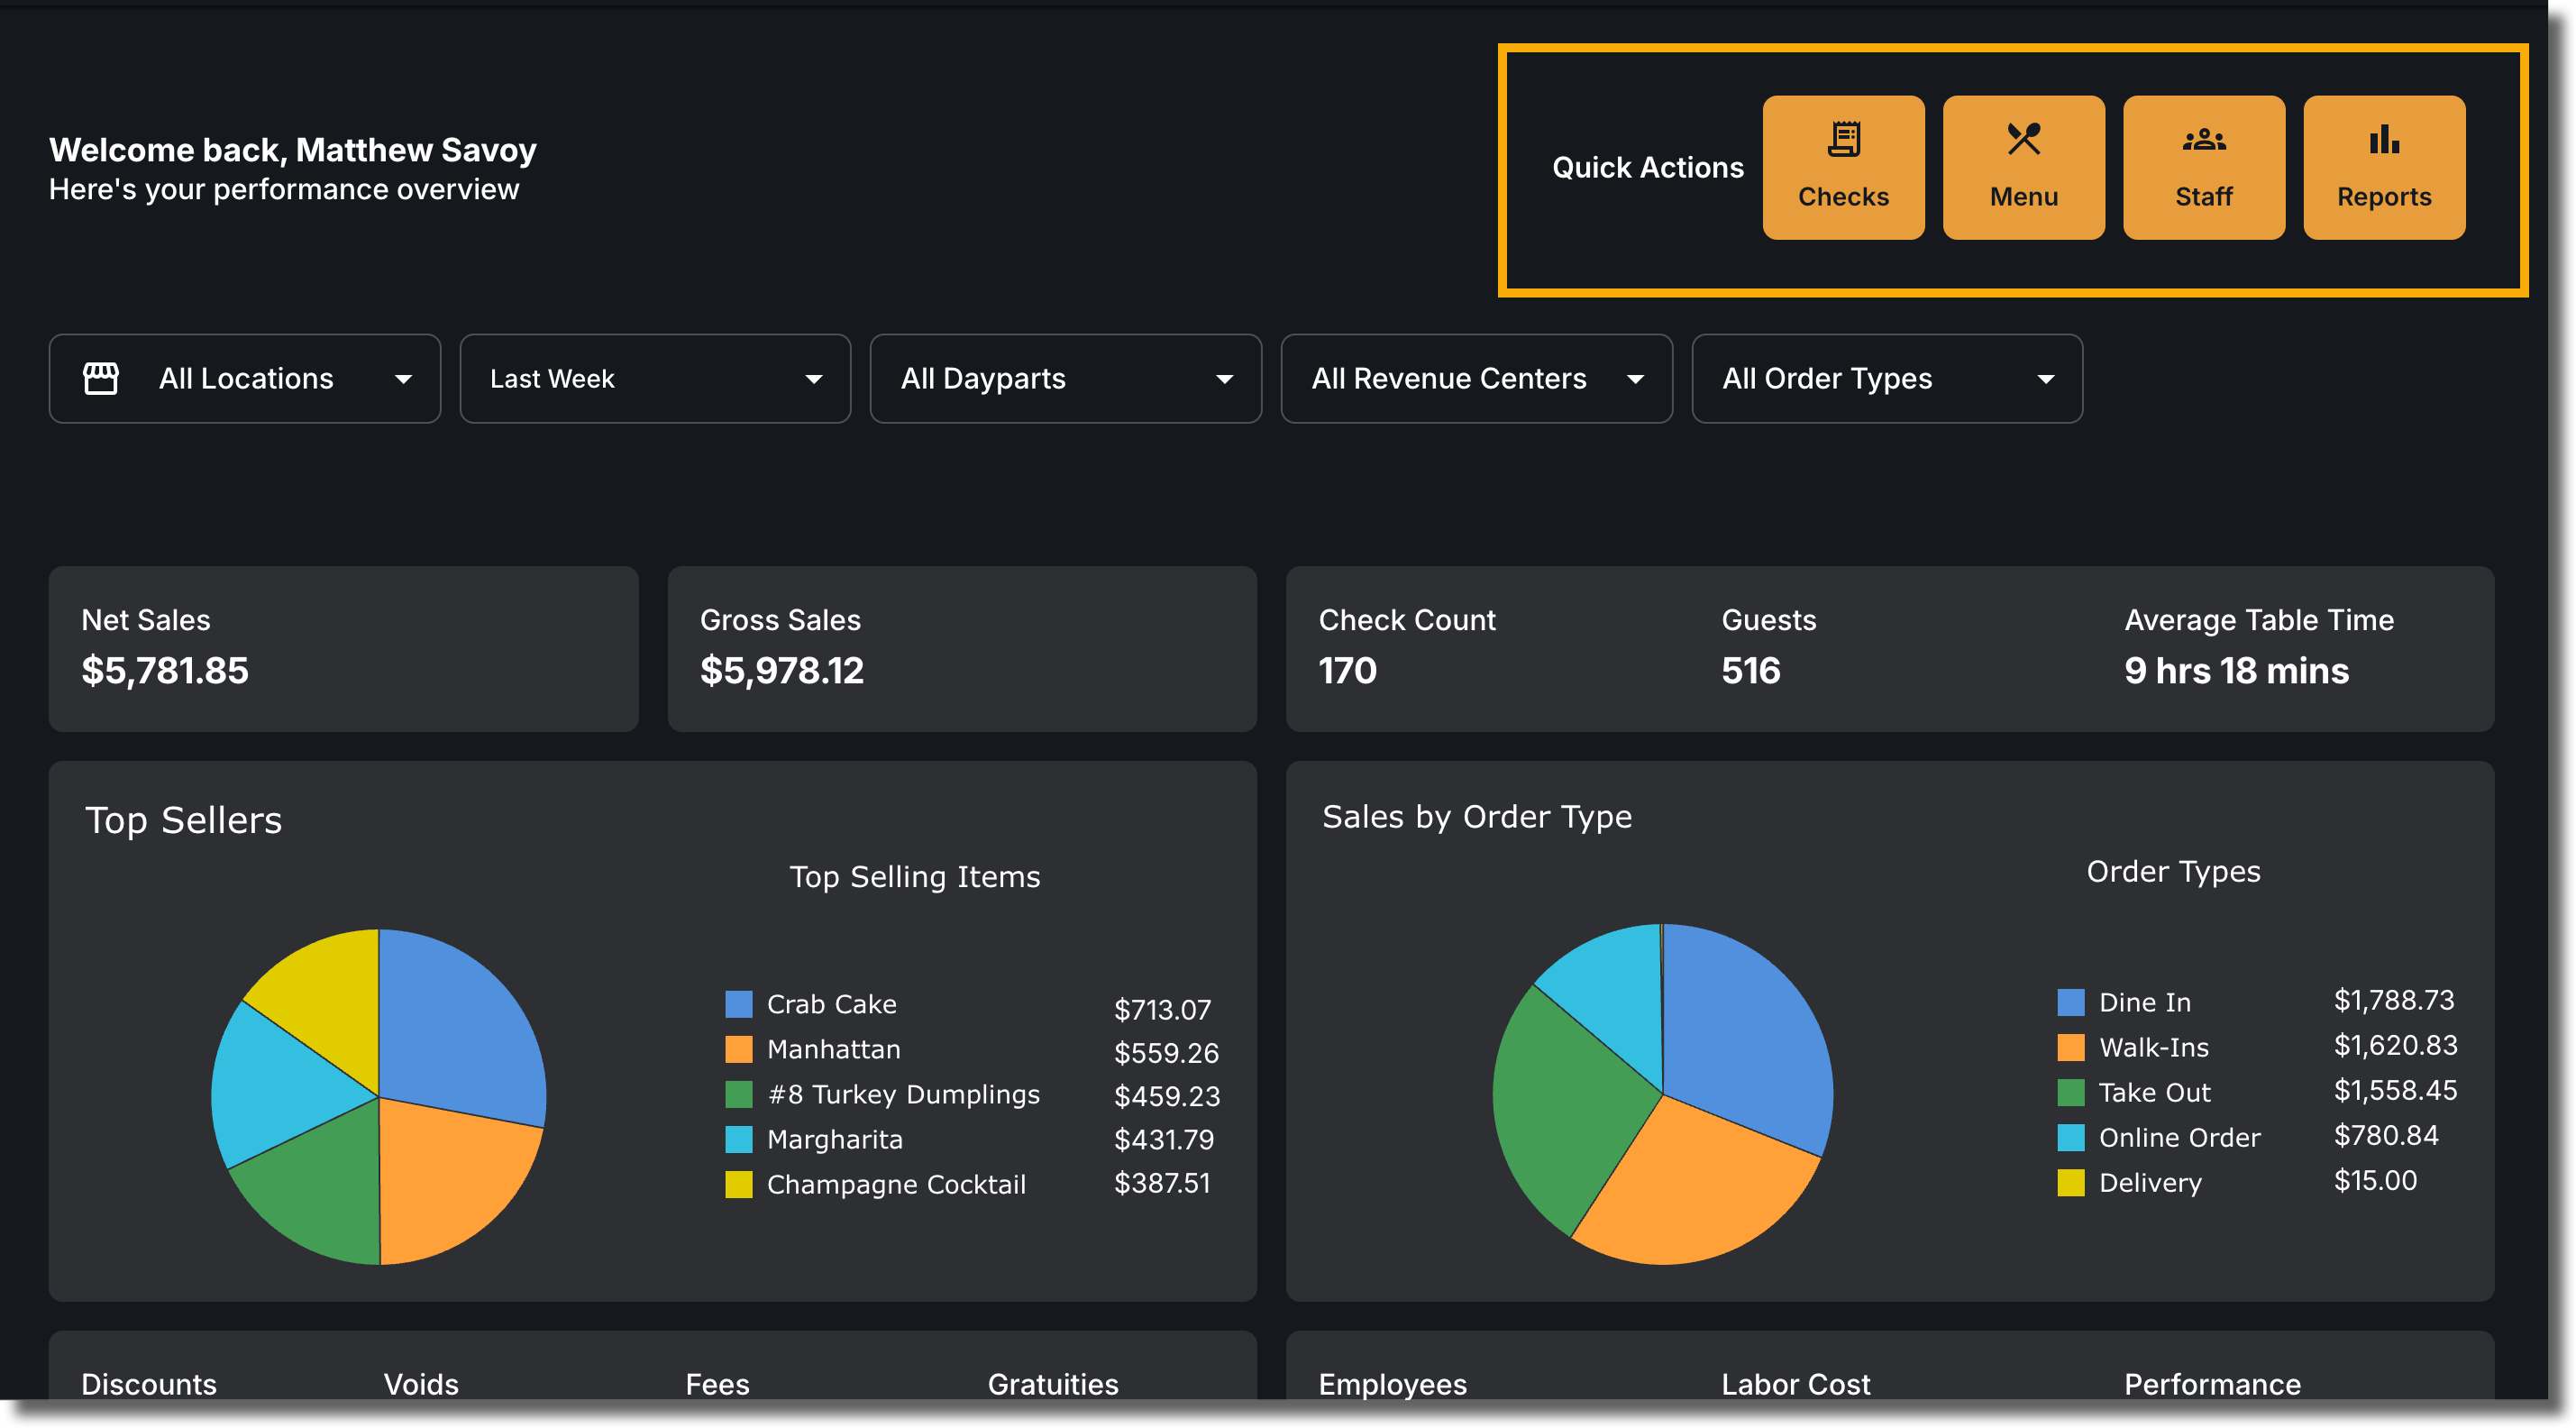Click the storefront icon beside All Locations
The width and height of the screenshot is (2576, 1428).
(100, 378)
